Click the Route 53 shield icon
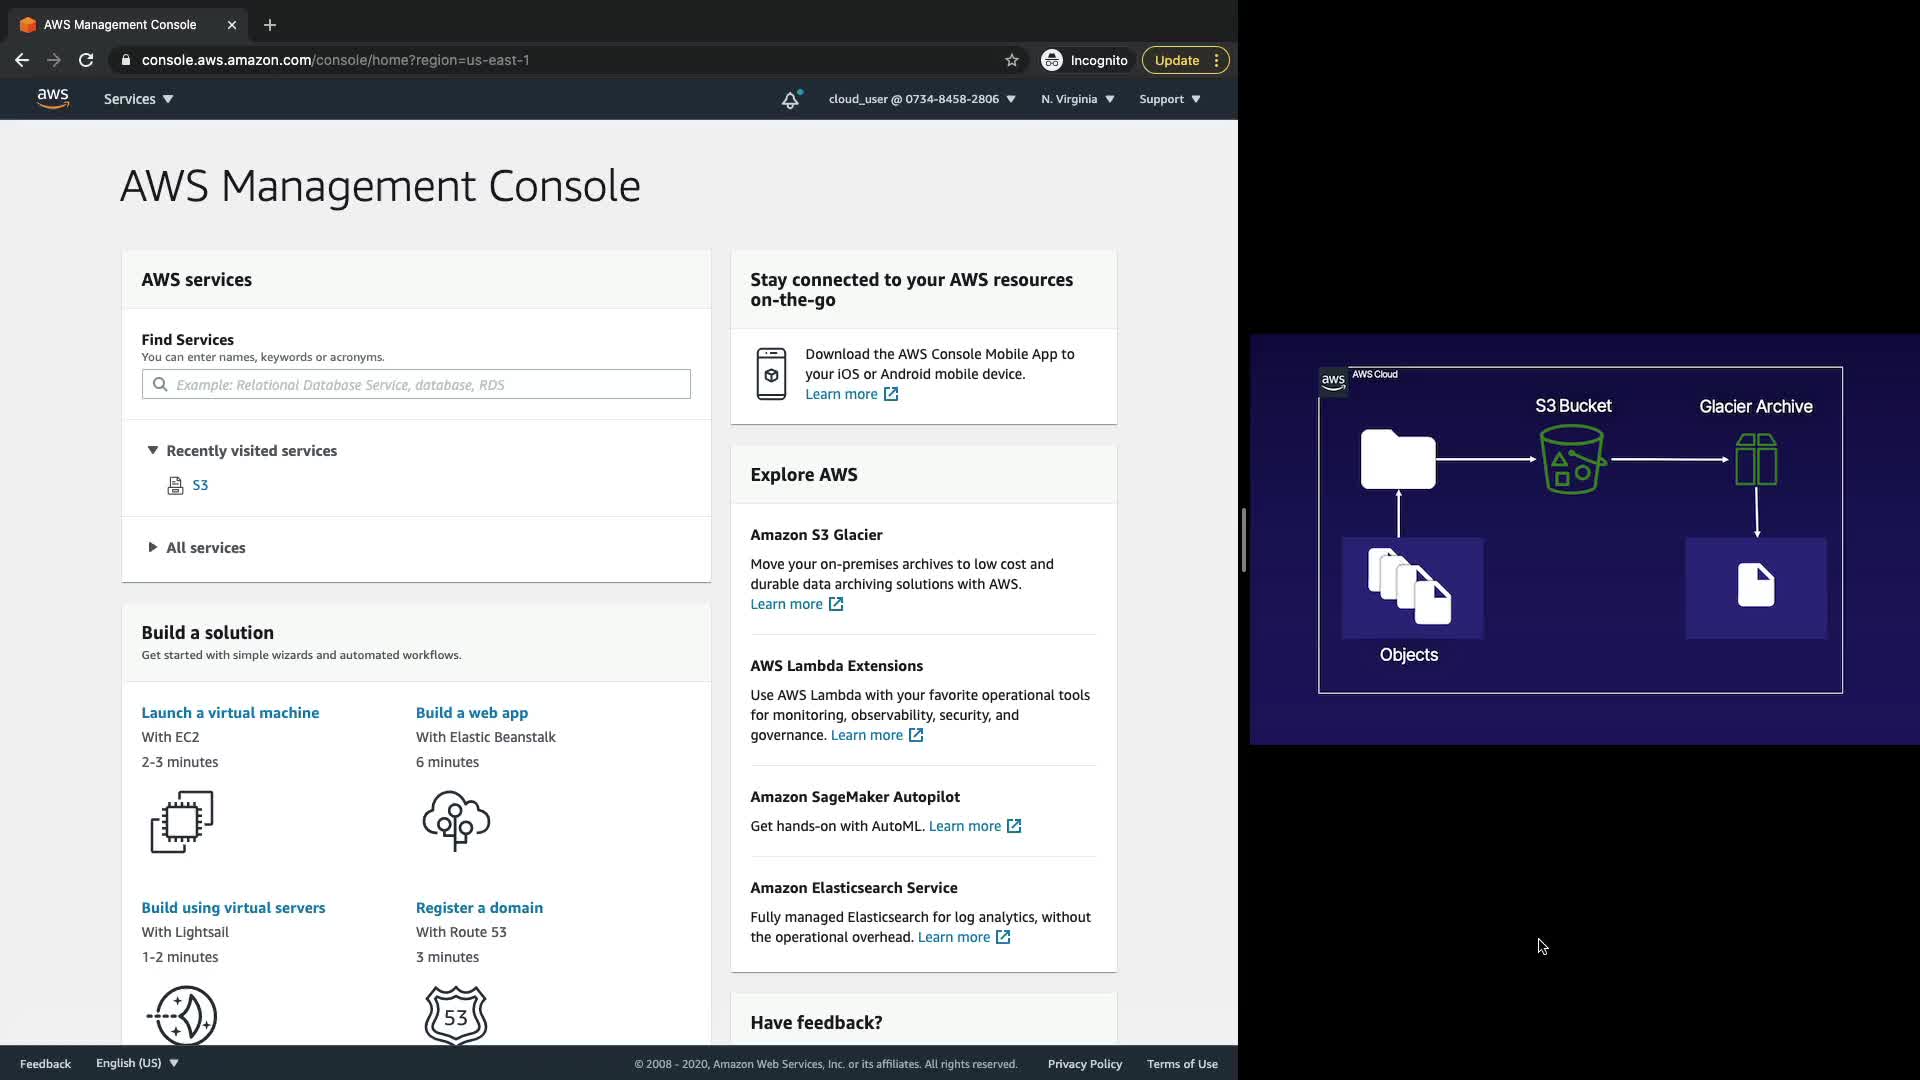Viewport: 1920px width, 1080px height. pyautogui.click(x=456, y=1015)
